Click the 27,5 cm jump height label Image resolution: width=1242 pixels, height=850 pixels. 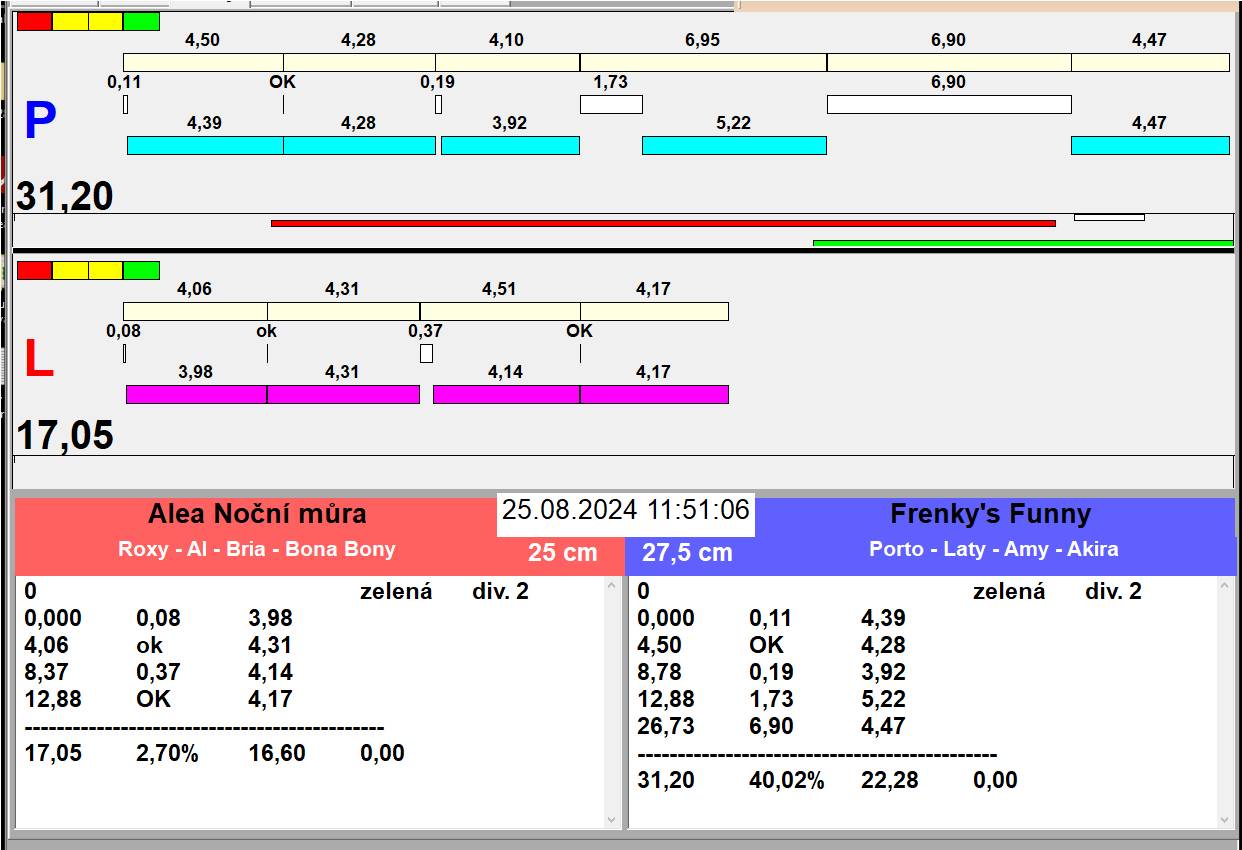tap(687, 552)
